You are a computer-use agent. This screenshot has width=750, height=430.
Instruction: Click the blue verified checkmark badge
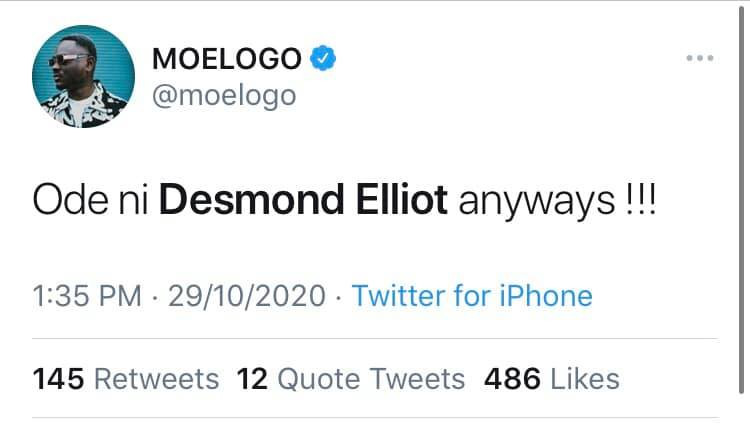click(321, 59)
